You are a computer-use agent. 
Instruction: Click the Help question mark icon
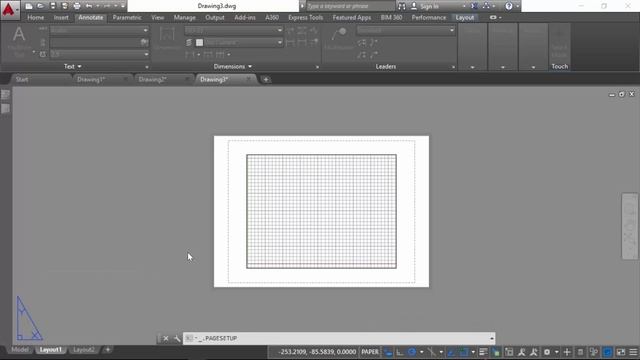(x=509, y=6)
